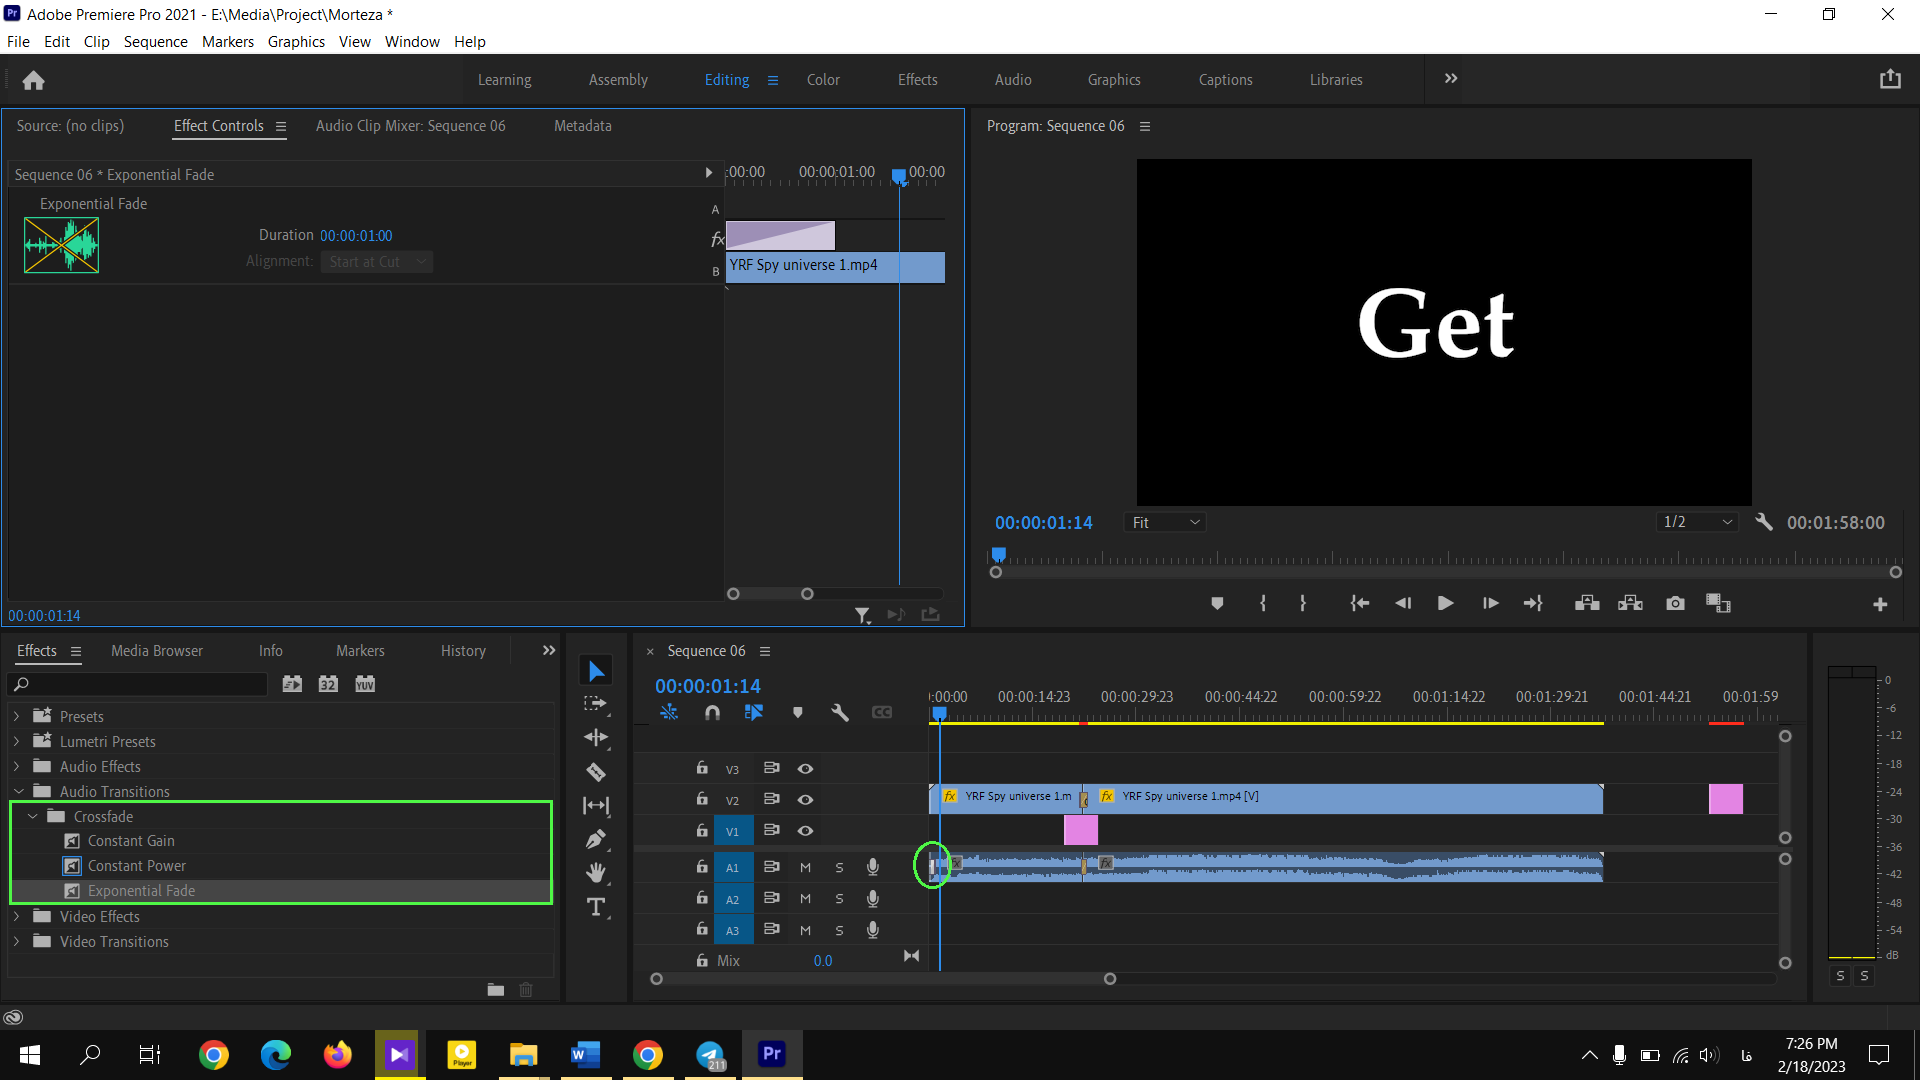This screenshot has width=1920, height=1080.
Task: Toggle lock on V1 video track
Action: 700,831
